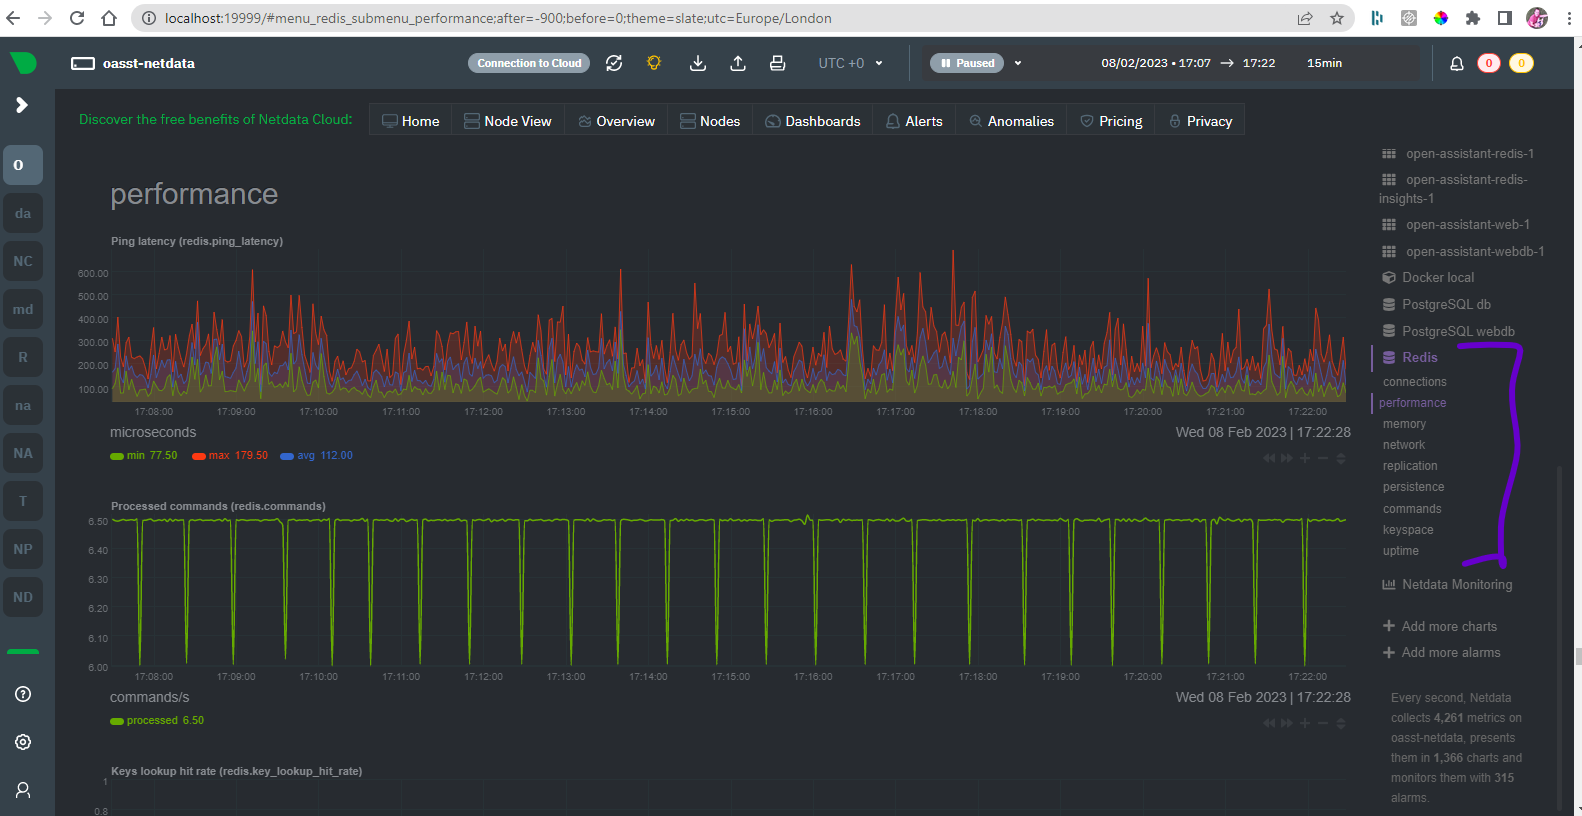Toggle the max dimension in ping latency legend
Image resolution: width=1582 pixels, height=816 pixels.
pos(230,455)
